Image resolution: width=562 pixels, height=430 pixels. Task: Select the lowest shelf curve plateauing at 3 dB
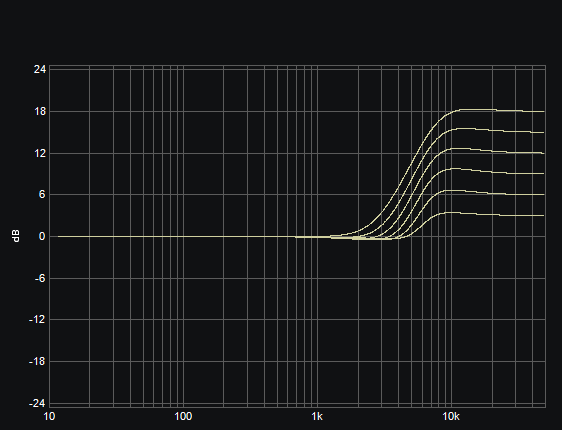coord(502,215)
